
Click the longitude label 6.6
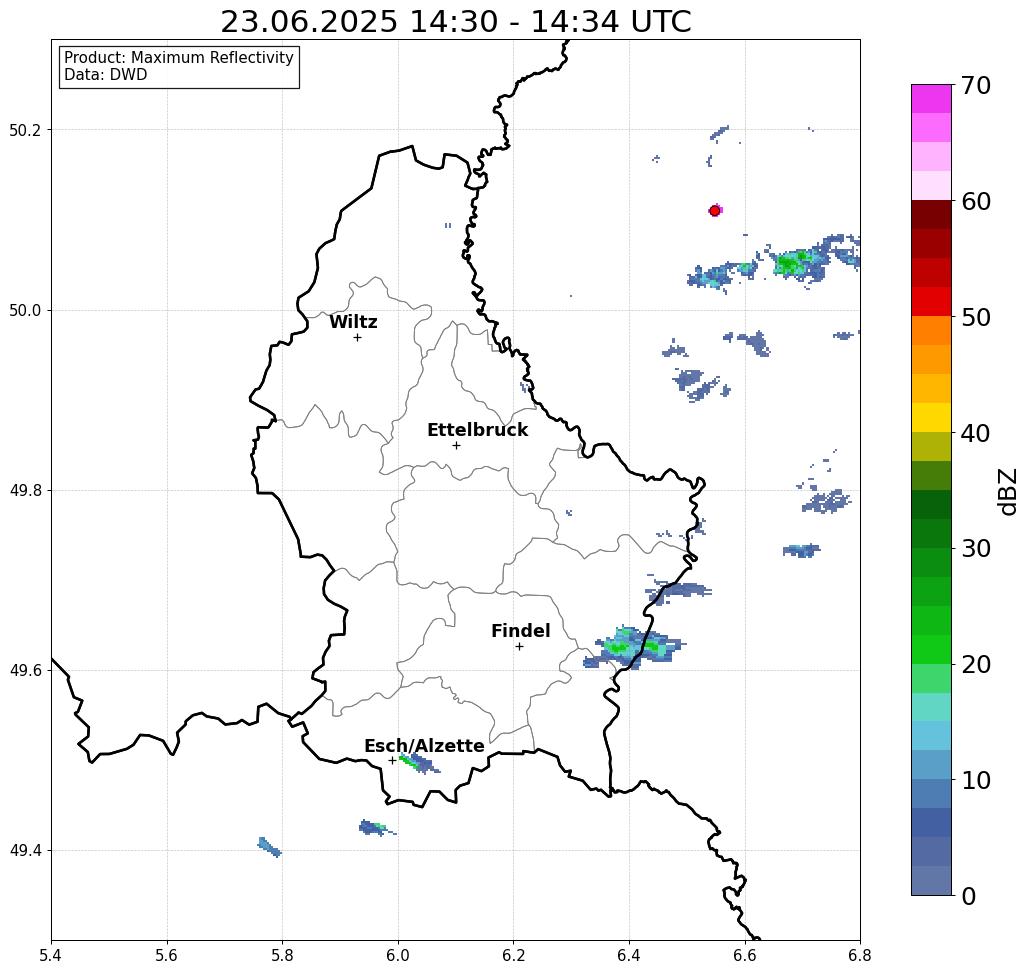point(744,955)
